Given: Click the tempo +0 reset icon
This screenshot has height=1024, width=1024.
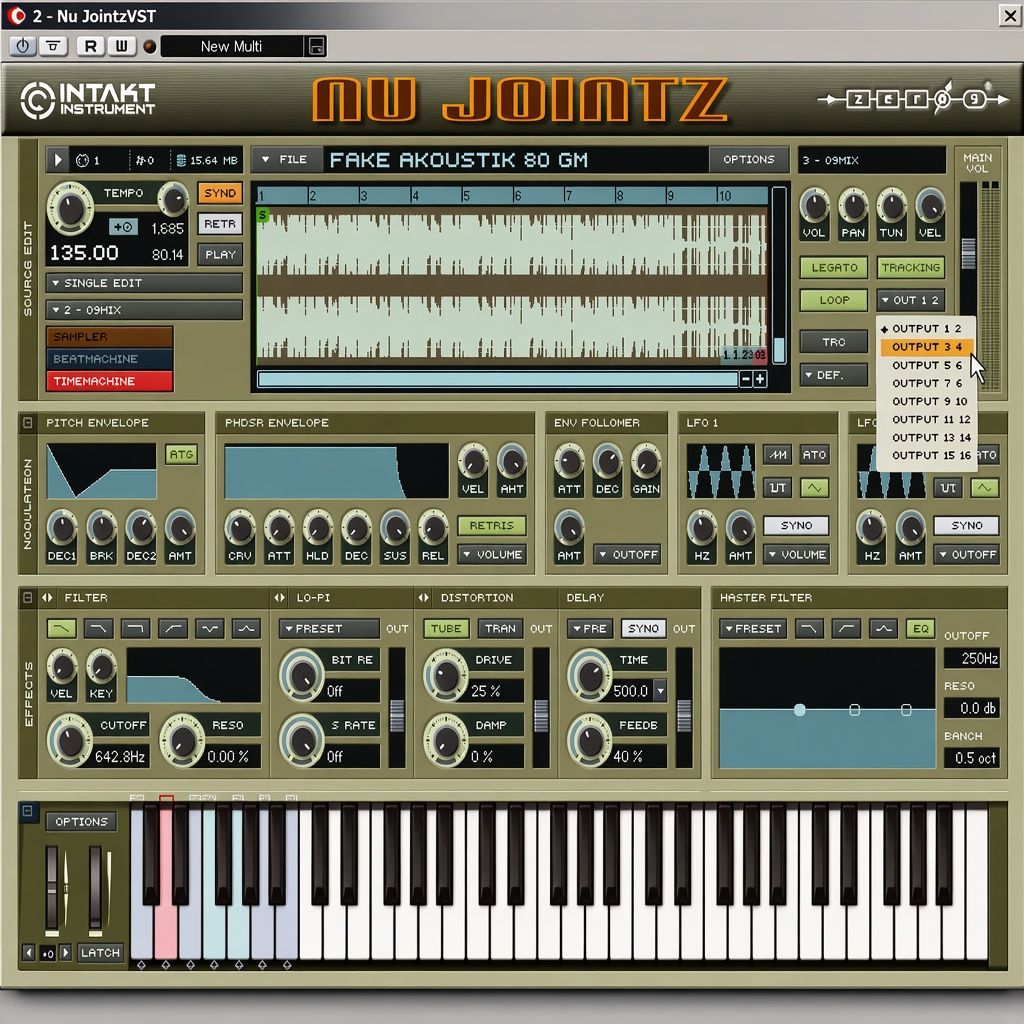Looking at the screenshot, I should click(123, 227).
